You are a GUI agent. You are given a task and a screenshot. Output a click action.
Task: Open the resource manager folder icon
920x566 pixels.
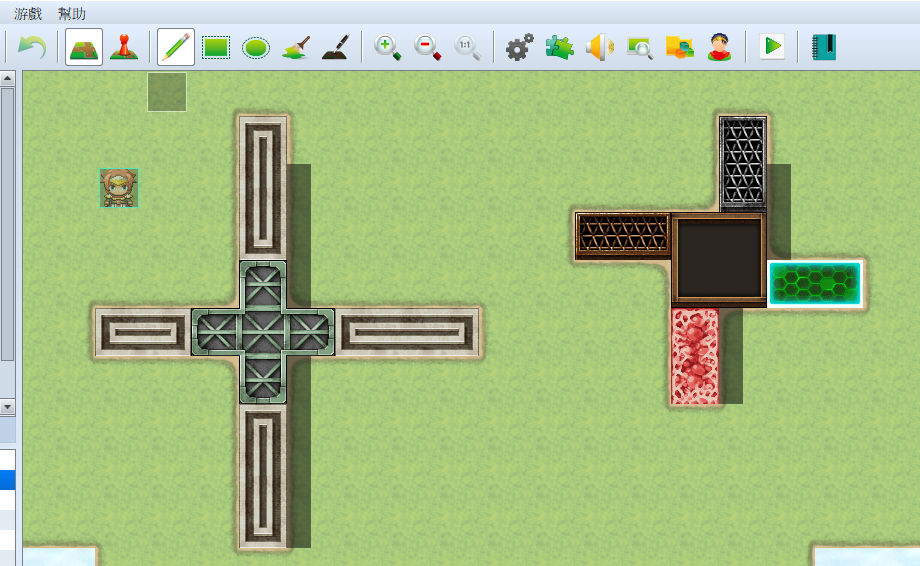(x=679, y=47)
